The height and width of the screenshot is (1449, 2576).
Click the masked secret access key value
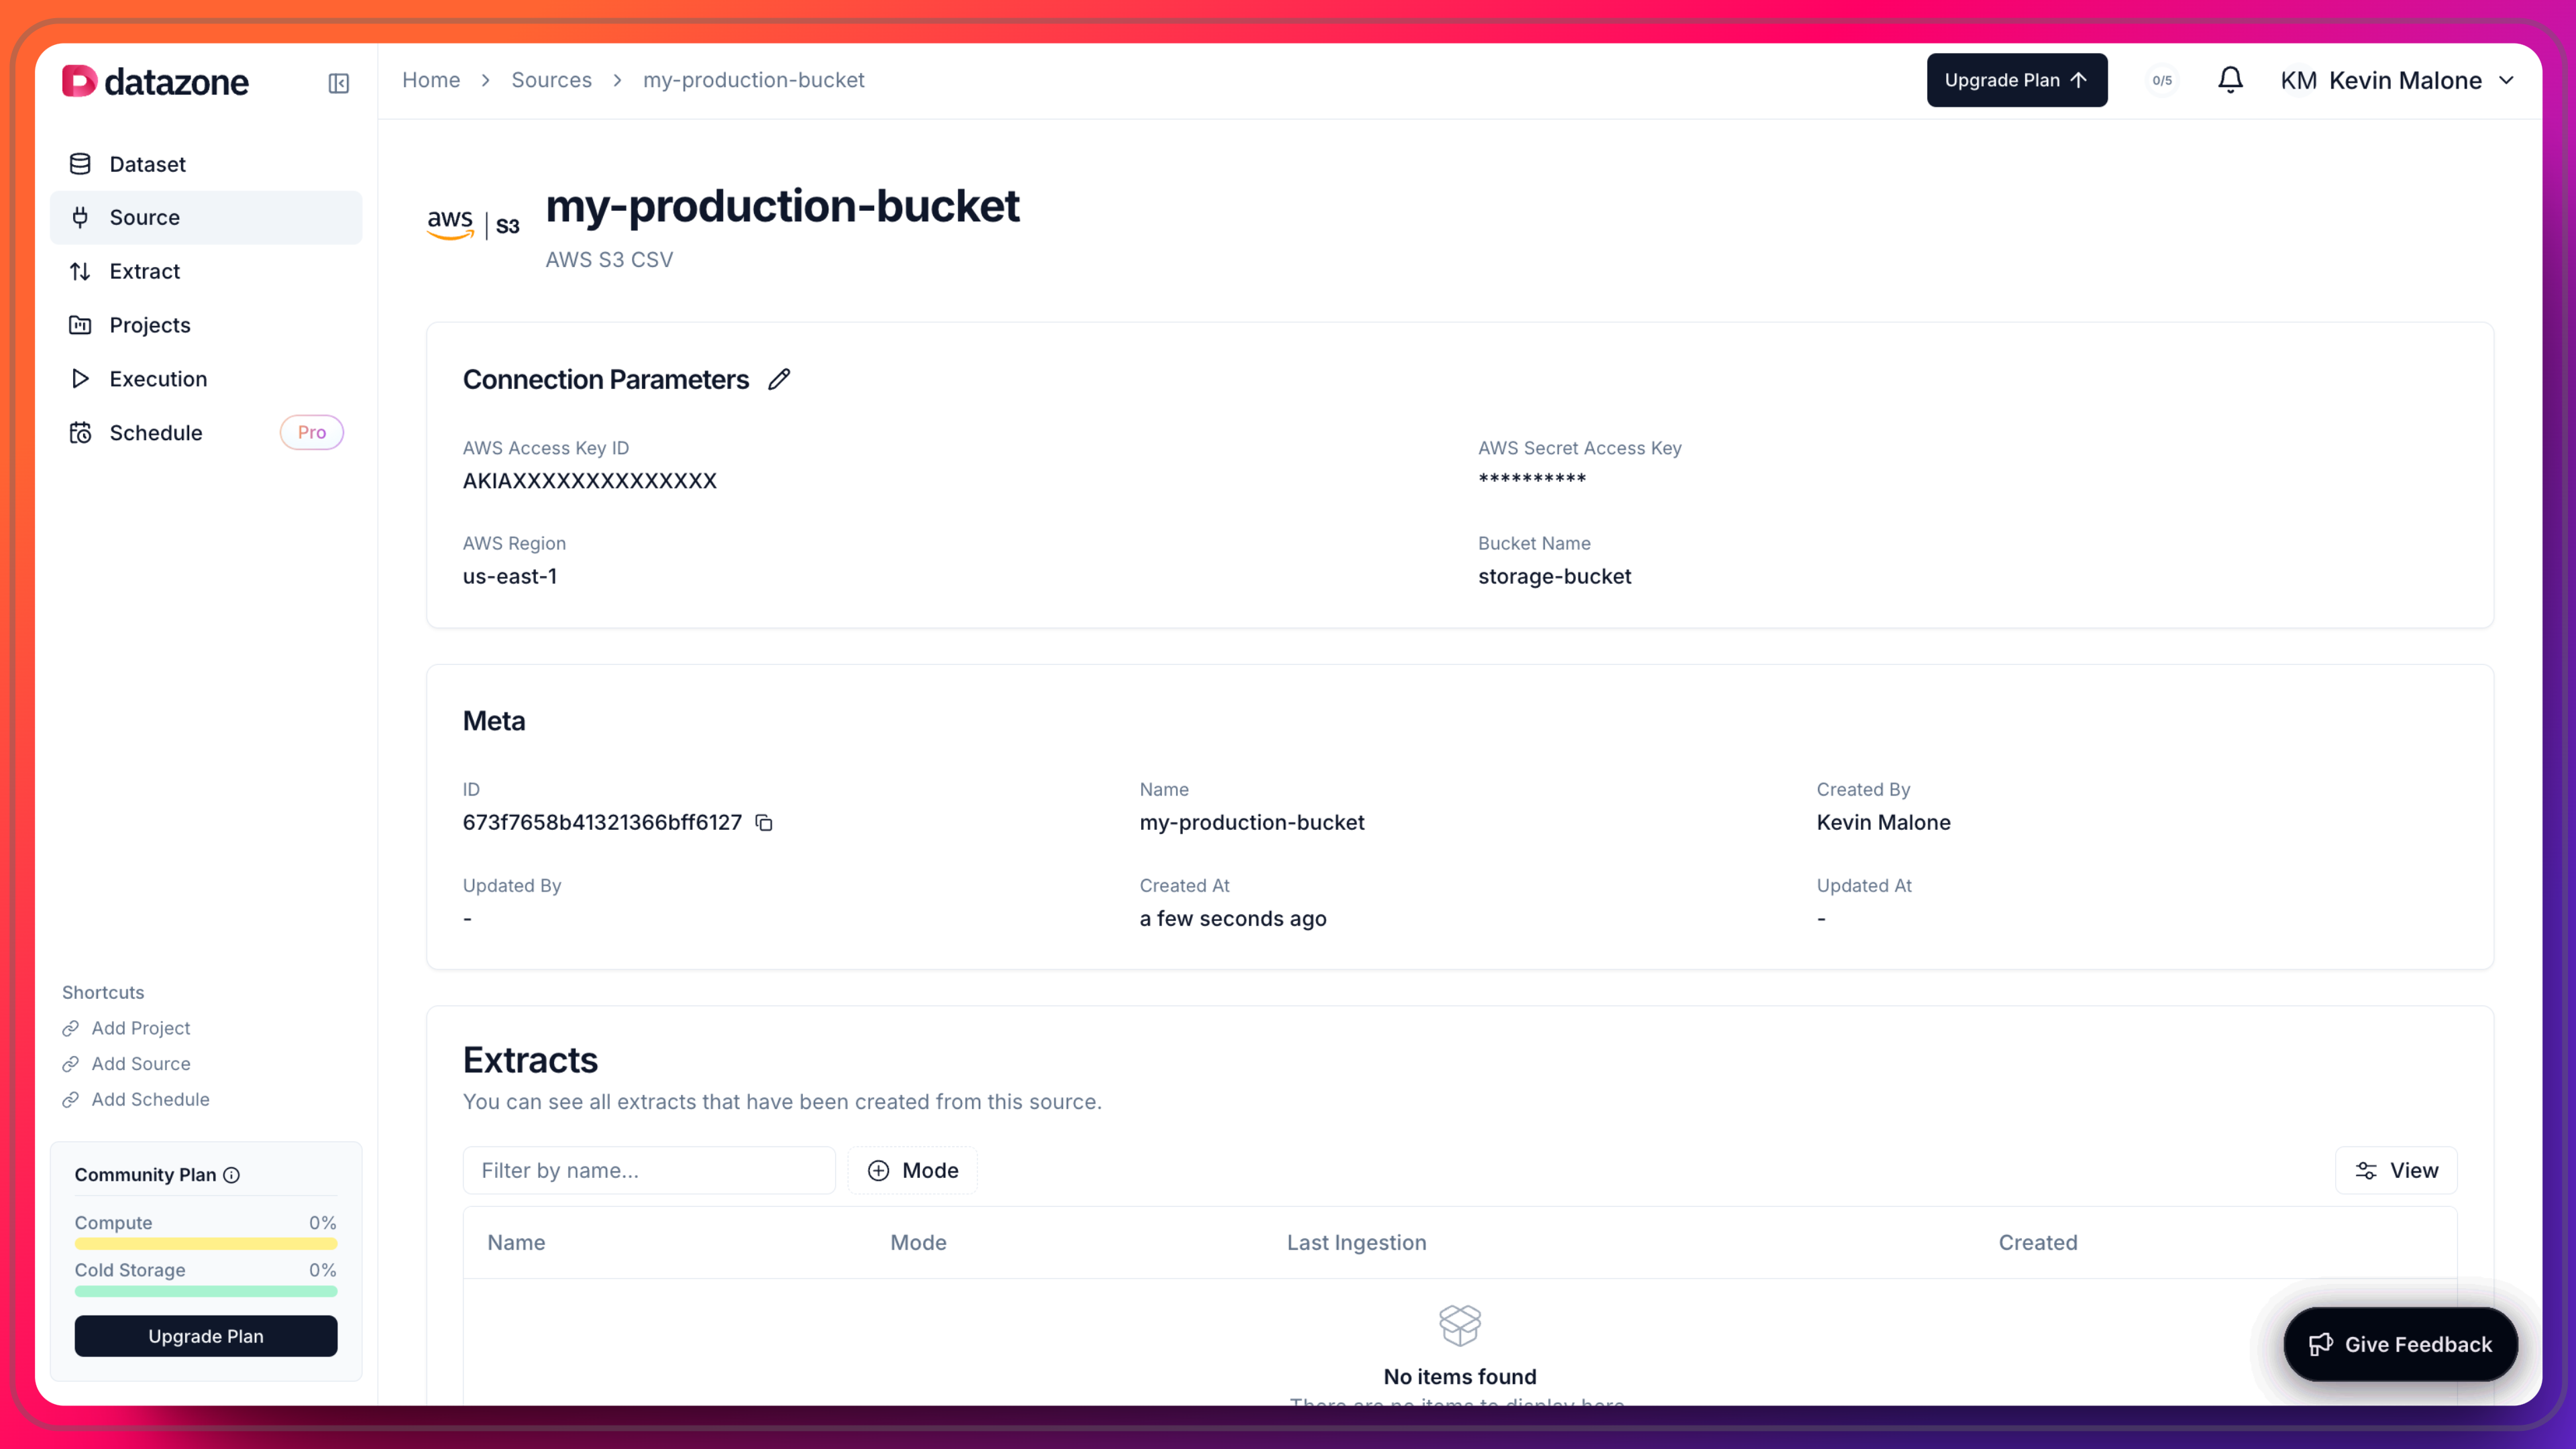(1532, 479)
